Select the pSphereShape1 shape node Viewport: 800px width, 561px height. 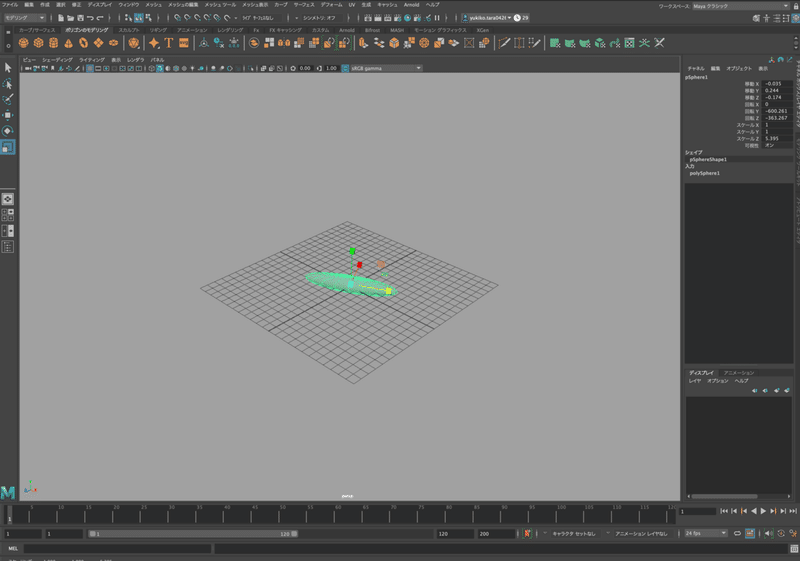pos(708,160)
